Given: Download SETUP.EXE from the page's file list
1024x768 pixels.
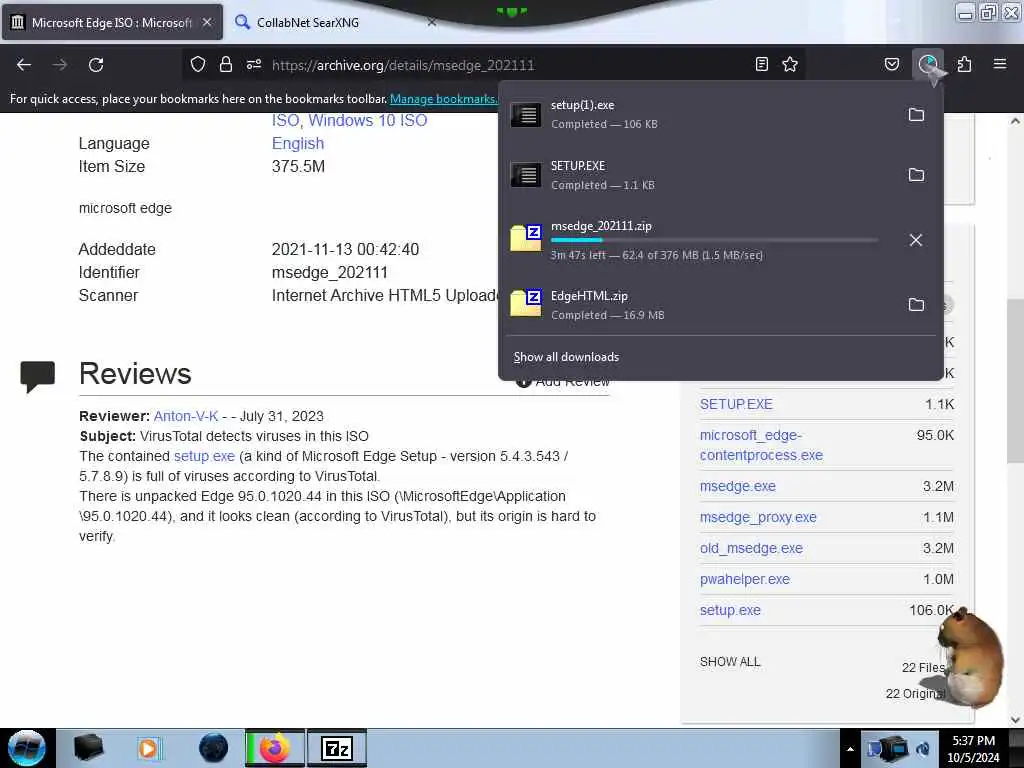Looking at the screenshot, I should [736, 404].
